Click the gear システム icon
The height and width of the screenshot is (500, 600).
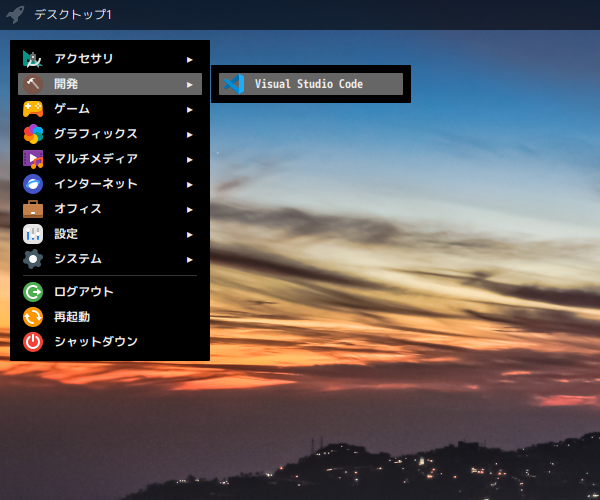(x=33, y=259)
